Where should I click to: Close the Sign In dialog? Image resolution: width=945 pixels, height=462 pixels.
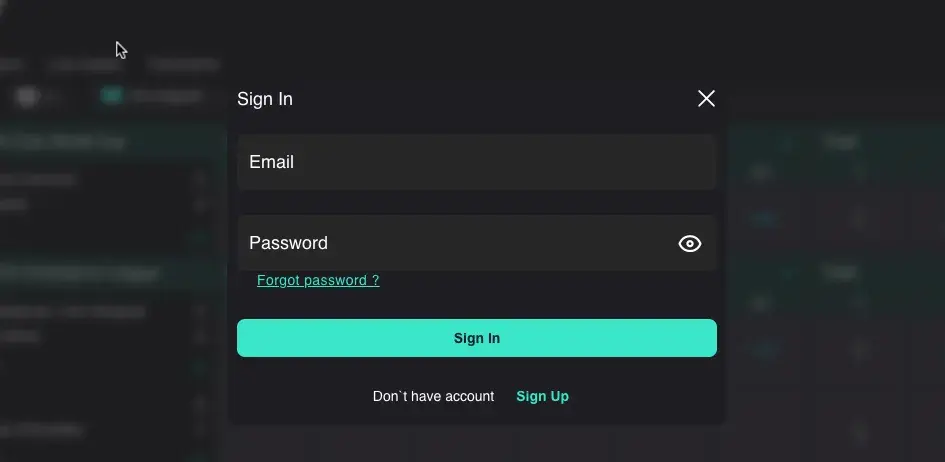pos(706,98)
